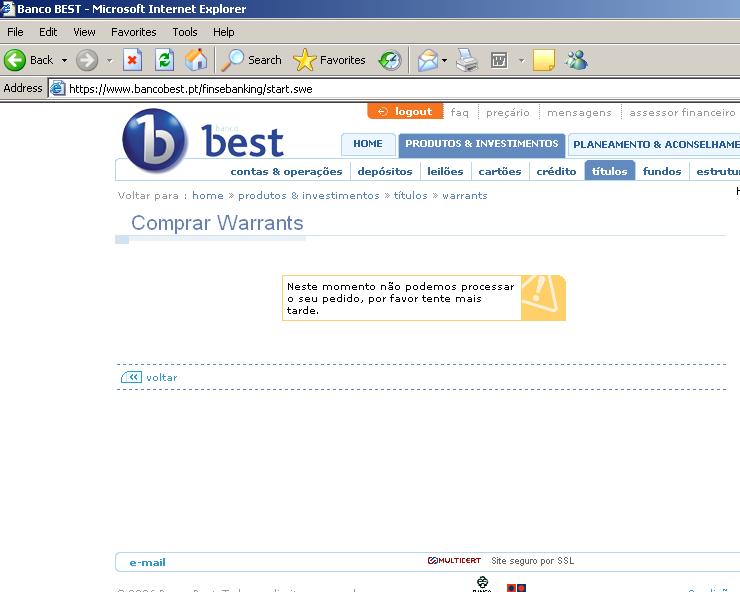This screenshot has height=592, width=740.
Task: Follow the home breadcrumb link
Action: coord(208,195)
